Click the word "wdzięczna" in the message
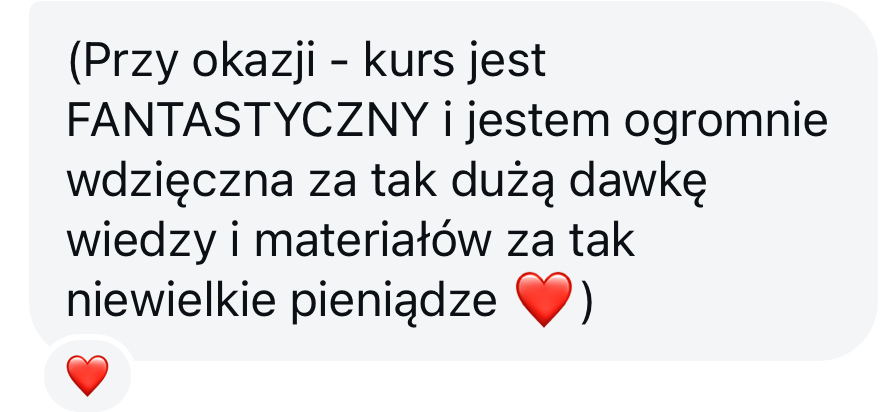Screen dimensions: 884x412 180,184
